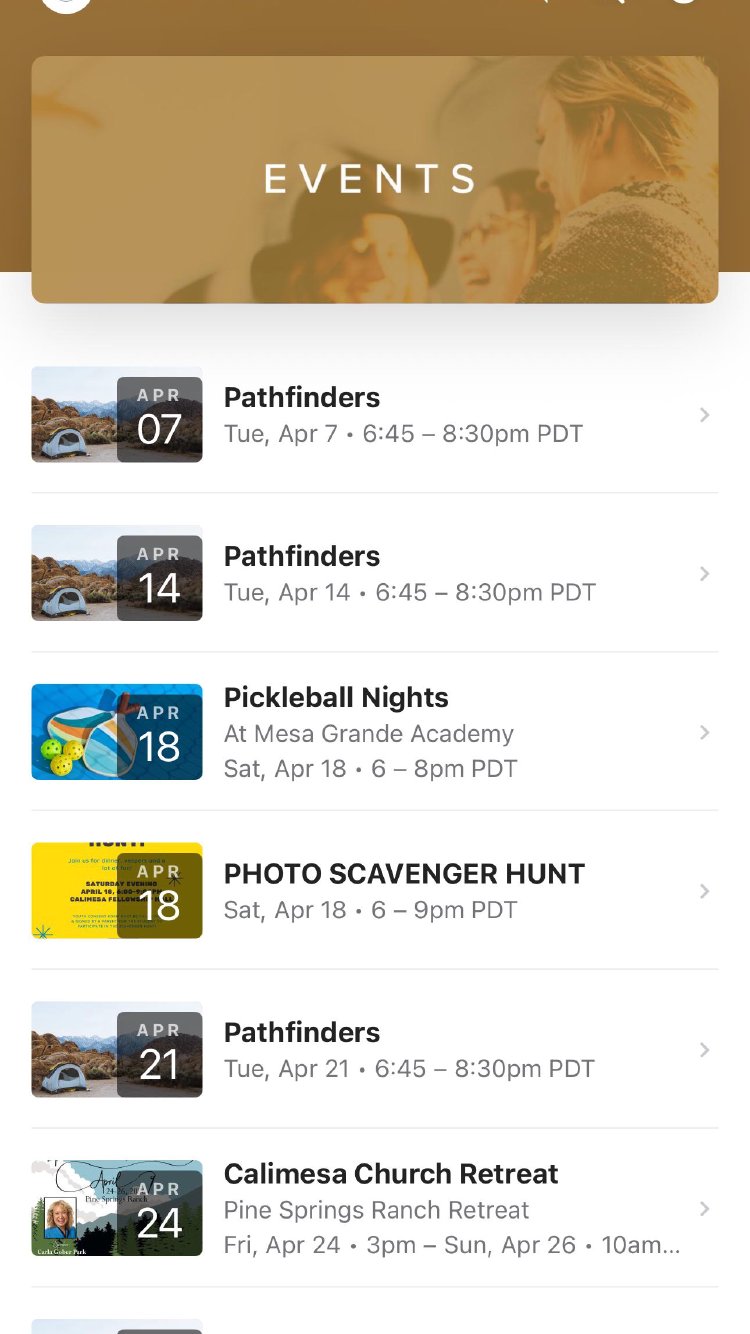
Task: Open chevron arrow for Apr 7 Pathfinders
Action: tap(704, 415)
